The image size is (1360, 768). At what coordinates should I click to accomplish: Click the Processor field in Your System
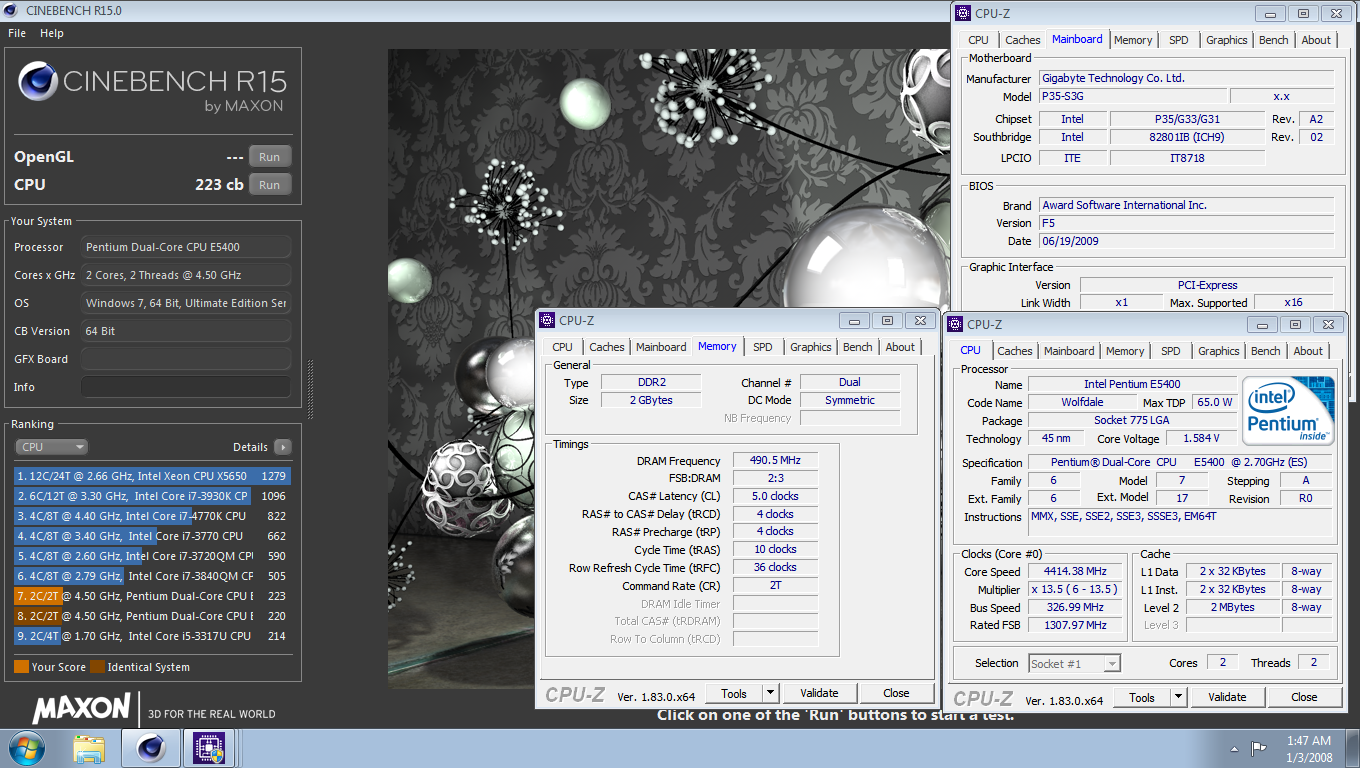(x=186, y=247)
